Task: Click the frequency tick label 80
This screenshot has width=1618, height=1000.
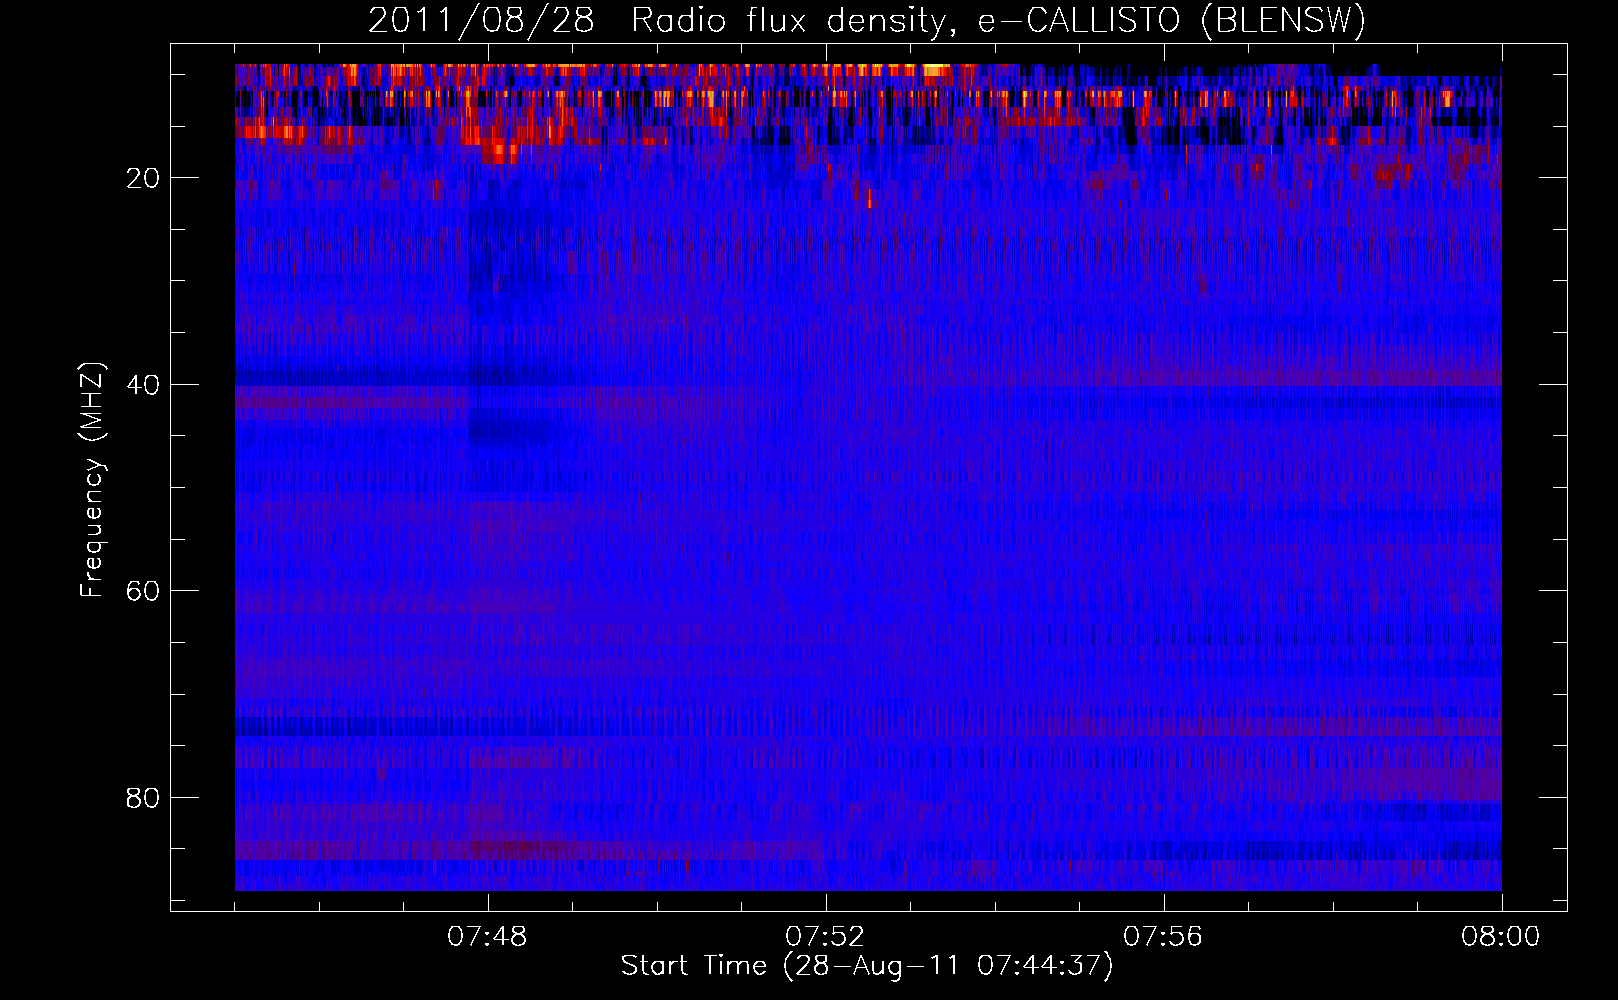Action: tap(143, 798)
